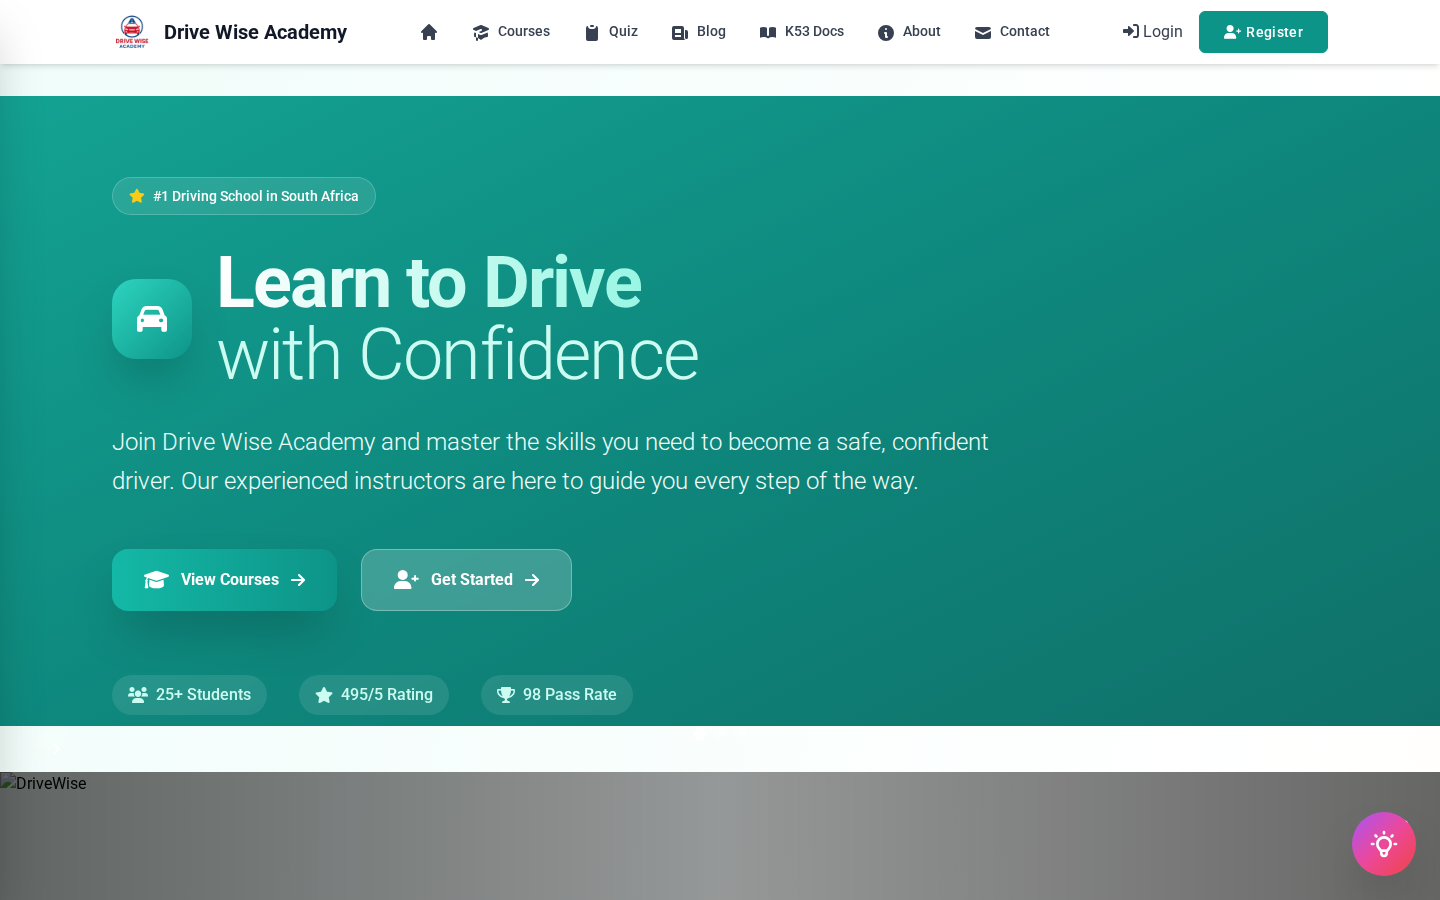Viewport: 1440px width, 900px height.
Task: Click the Get Started button
Action: coord(466,580)
